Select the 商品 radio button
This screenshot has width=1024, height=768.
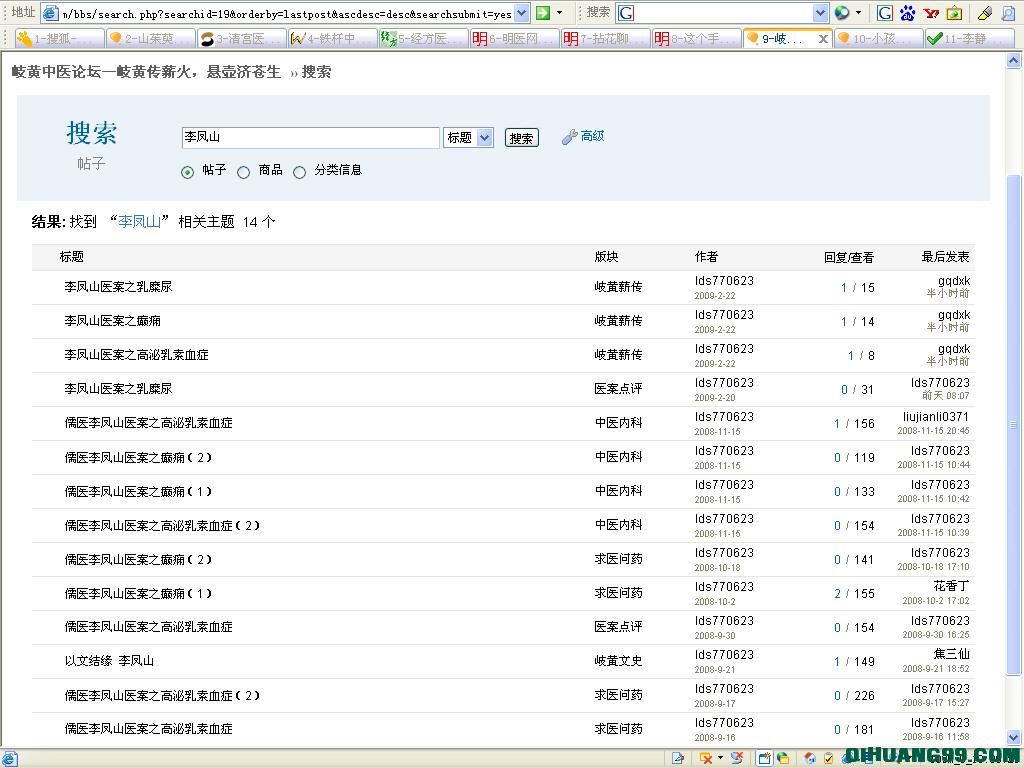click(243, 172)
